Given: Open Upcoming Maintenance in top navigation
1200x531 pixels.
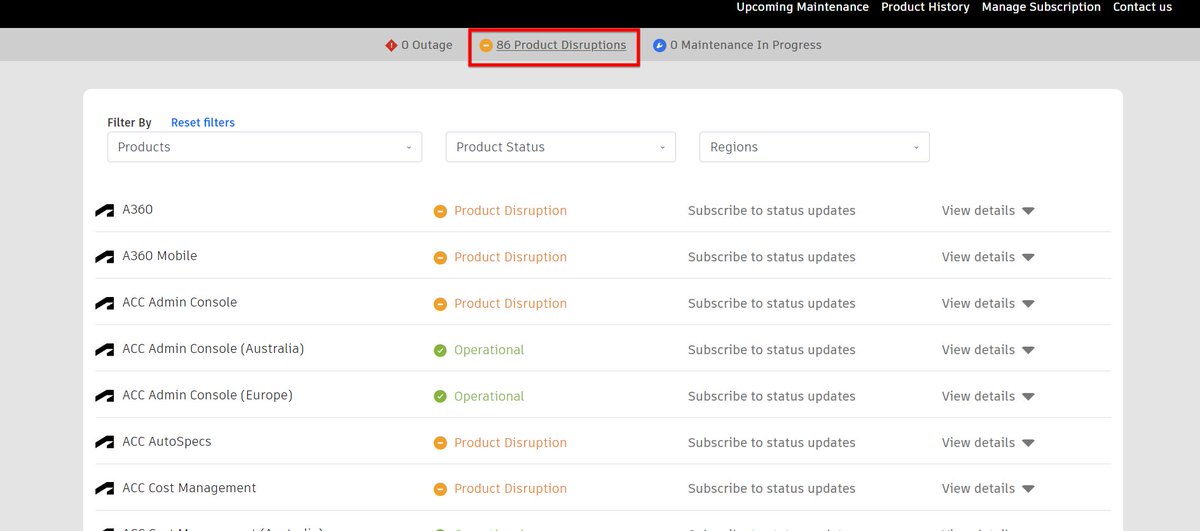Looking at the screenshot, I should point(802,7).
